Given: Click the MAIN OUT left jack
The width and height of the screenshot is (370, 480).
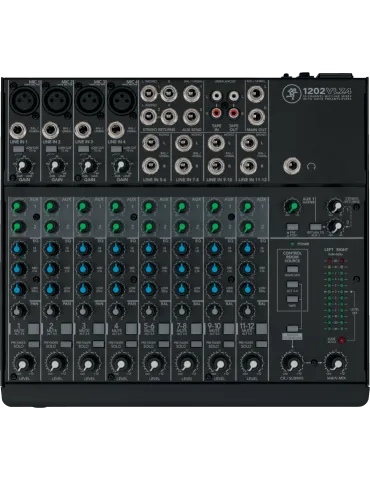Looking at the screenshot, I should [x=256, y=94].
